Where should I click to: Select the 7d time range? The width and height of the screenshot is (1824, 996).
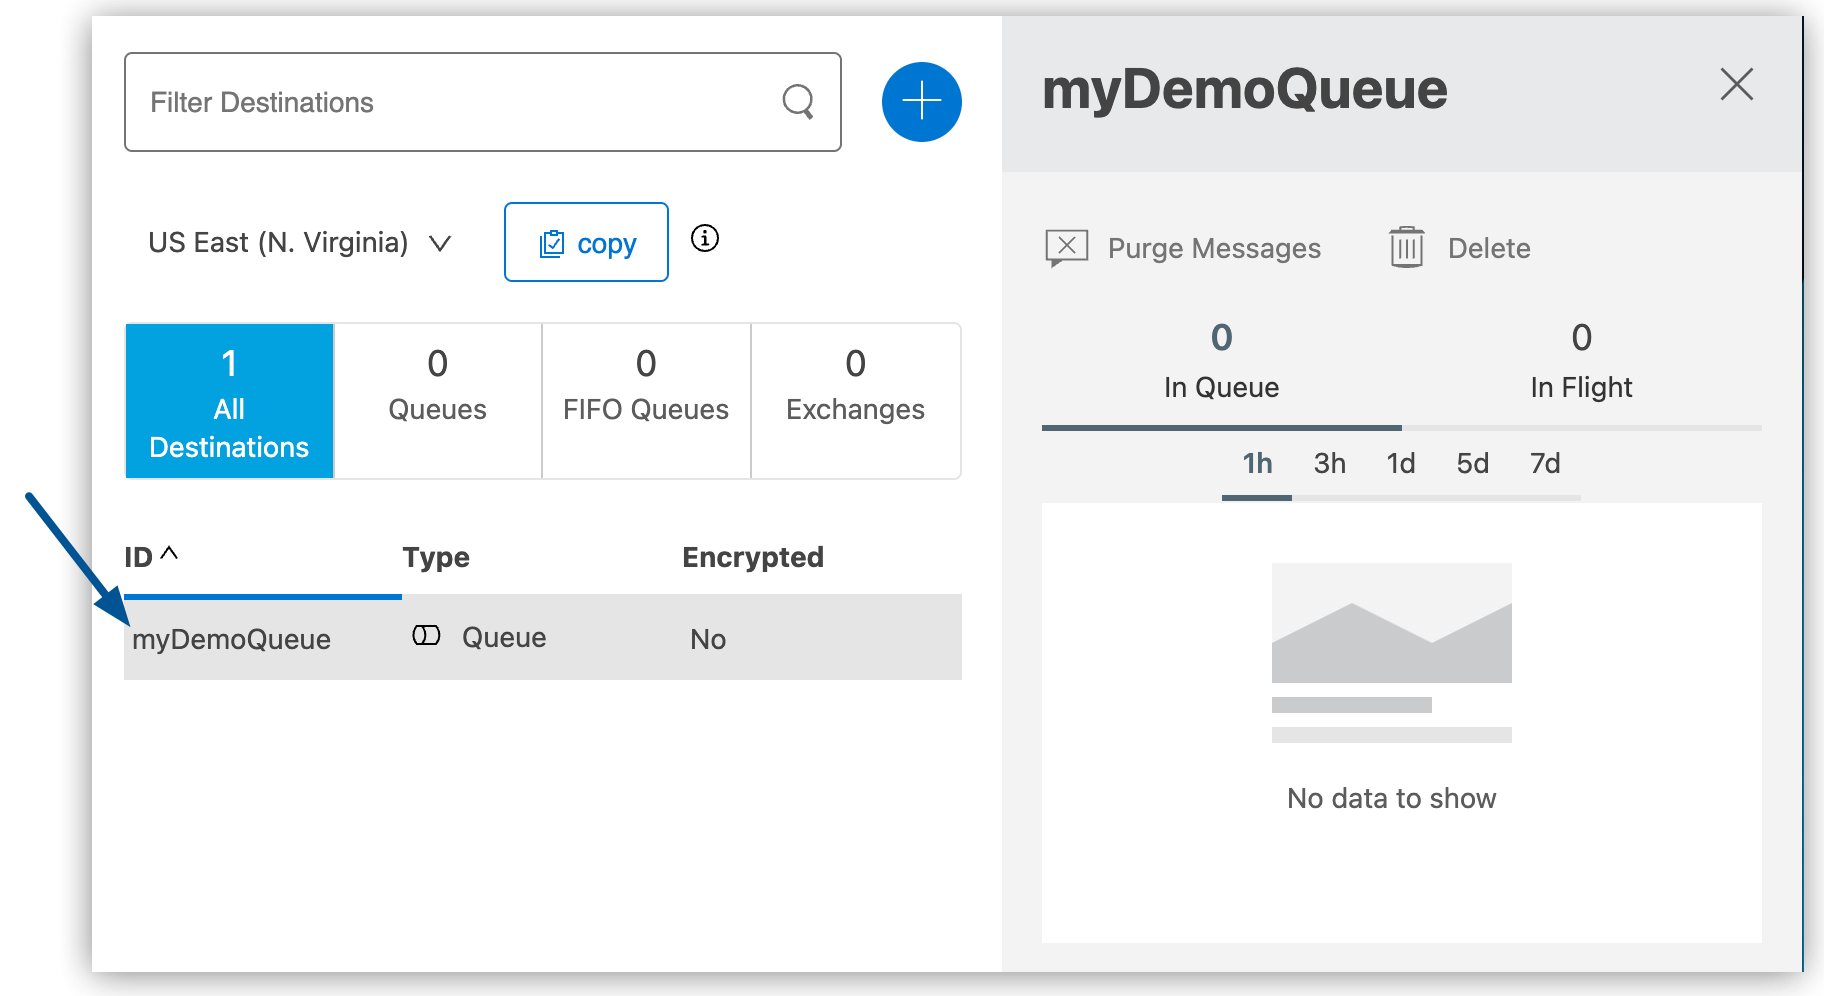(1544, 464)
